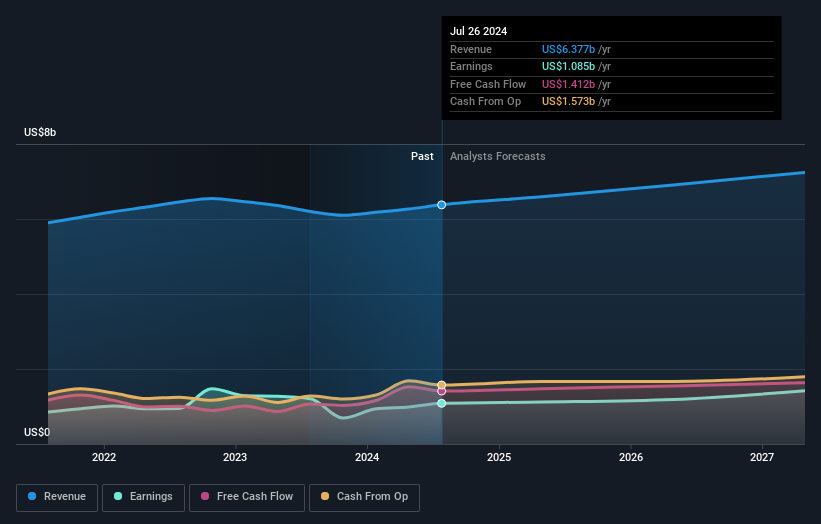Click the 2022 x-axis label
Image resolution: width=821 pixels, height=524 pixels.
[104, 457]
